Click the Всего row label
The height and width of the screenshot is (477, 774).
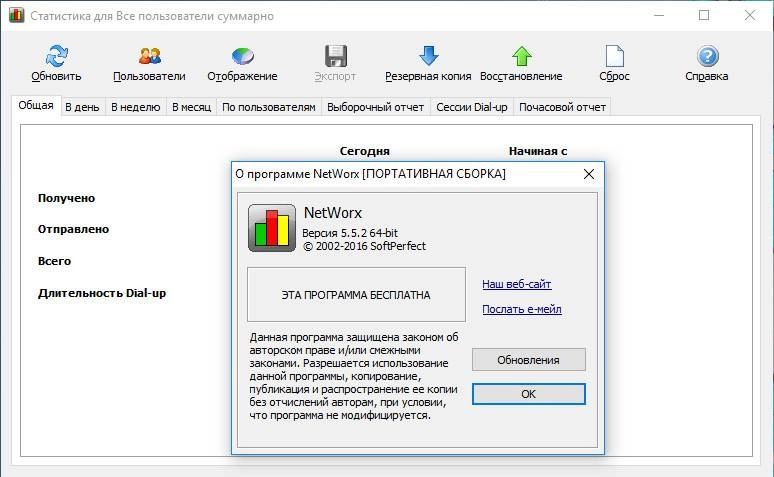54,261
